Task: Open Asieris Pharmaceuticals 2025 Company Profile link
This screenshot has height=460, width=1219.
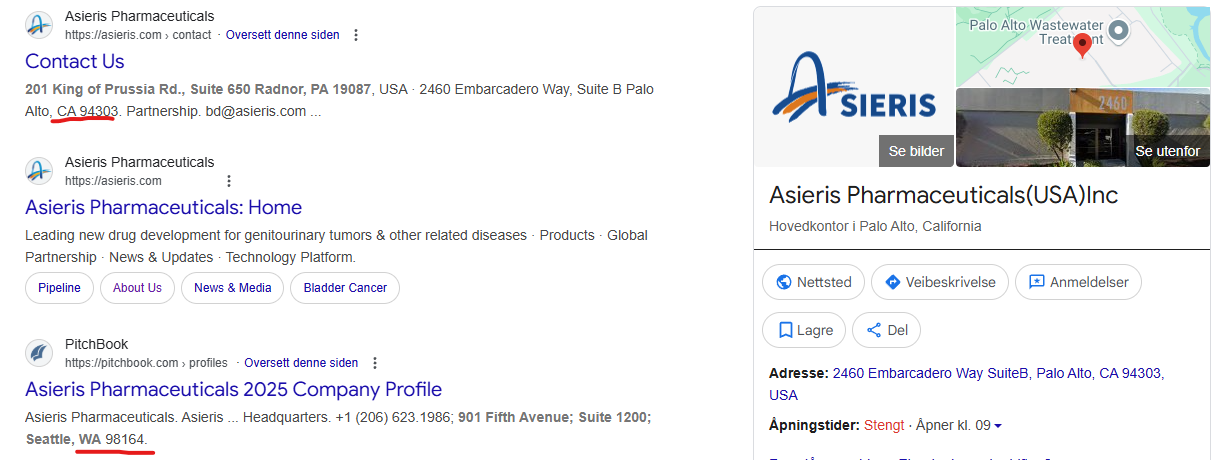Action: tap(233, 389)
